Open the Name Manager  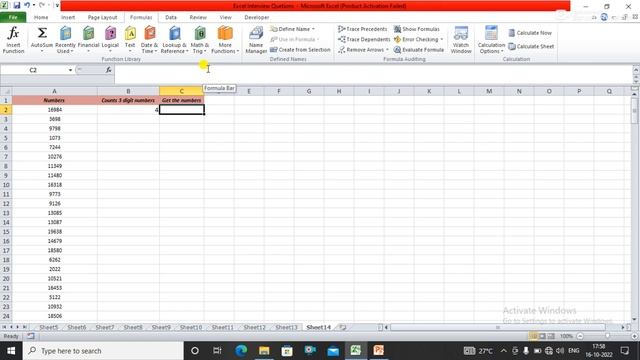(x=256, y=40)
